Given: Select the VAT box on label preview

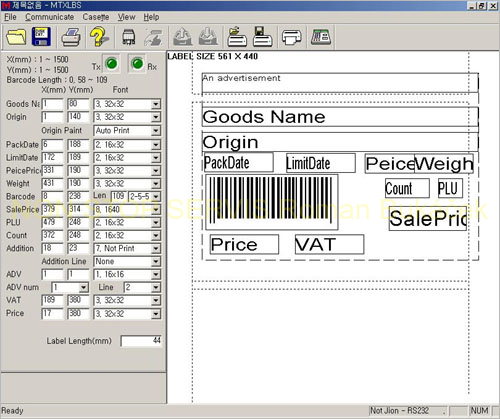Looking at the screenshot, I should pyautogui.click(x=329, y=244).
